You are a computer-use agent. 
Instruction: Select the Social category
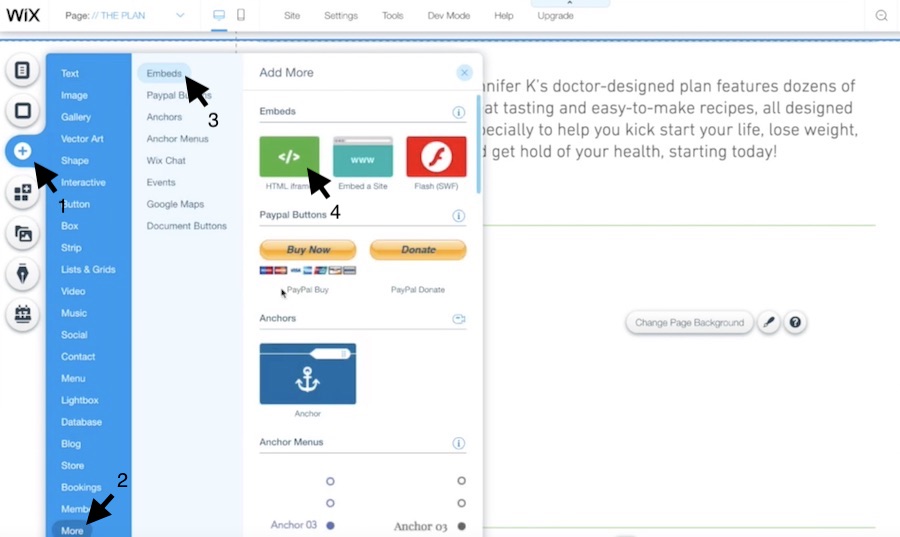tap(74, 335)
